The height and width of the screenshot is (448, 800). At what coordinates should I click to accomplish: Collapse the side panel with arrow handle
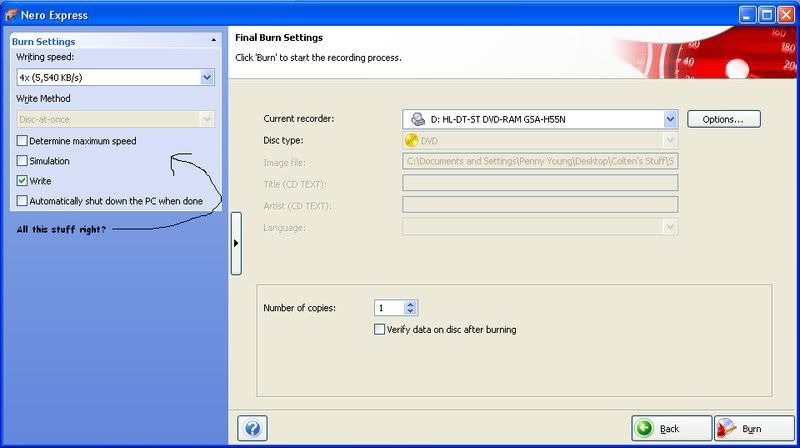(236, 243)
